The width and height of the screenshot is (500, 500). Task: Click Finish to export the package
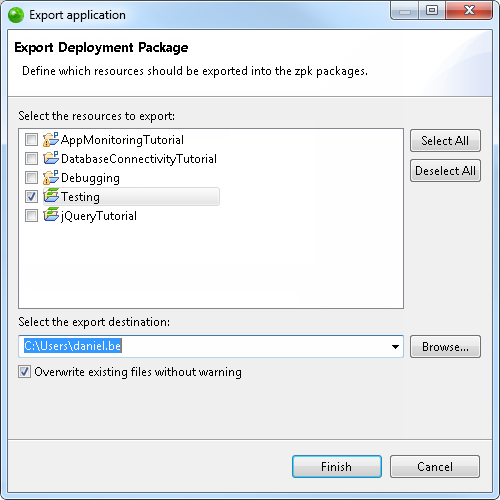point(337,467)
